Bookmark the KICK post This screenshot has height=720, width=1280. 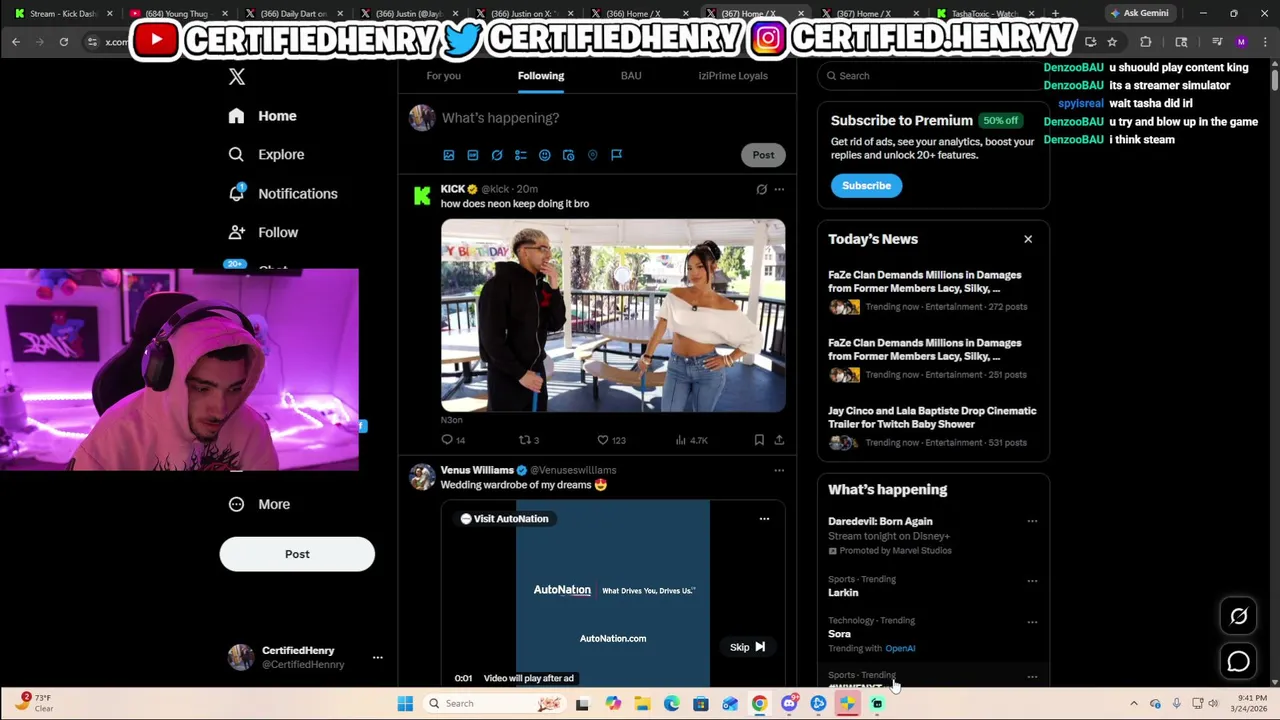click(x=759, y=440)
